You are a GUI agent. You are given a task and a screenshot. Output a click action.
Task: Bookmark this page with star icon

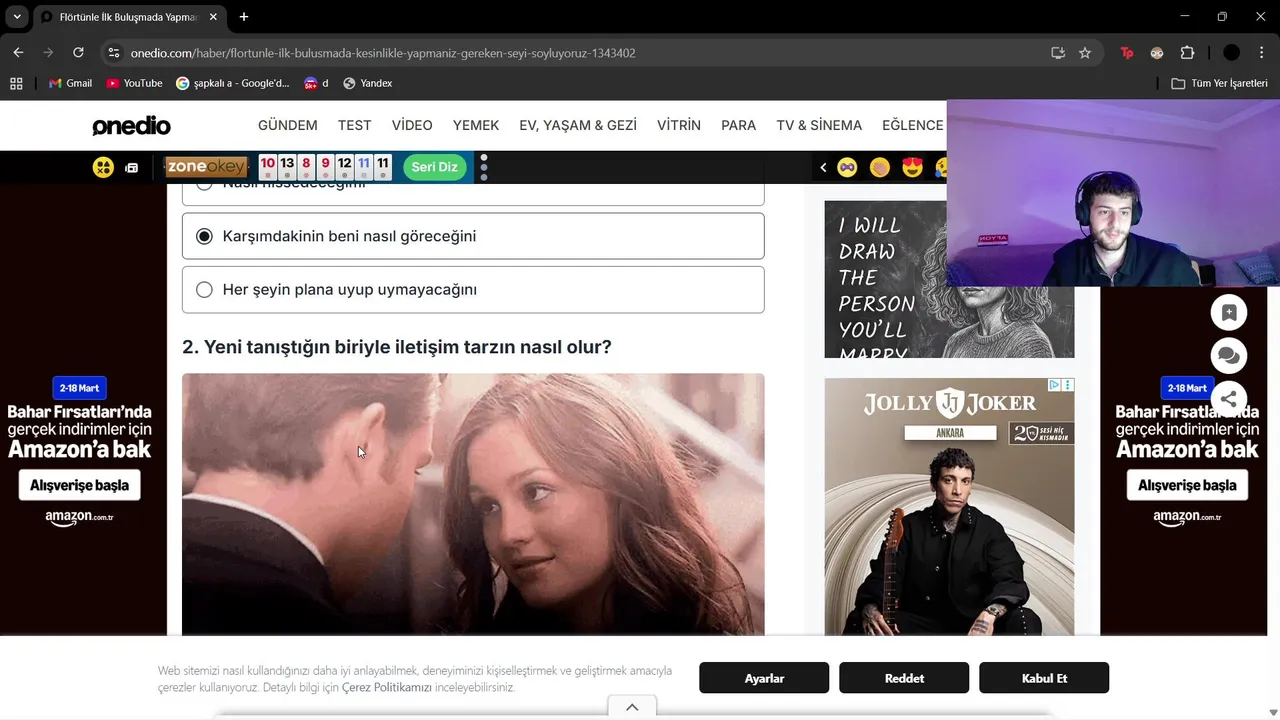(1085, 53)
